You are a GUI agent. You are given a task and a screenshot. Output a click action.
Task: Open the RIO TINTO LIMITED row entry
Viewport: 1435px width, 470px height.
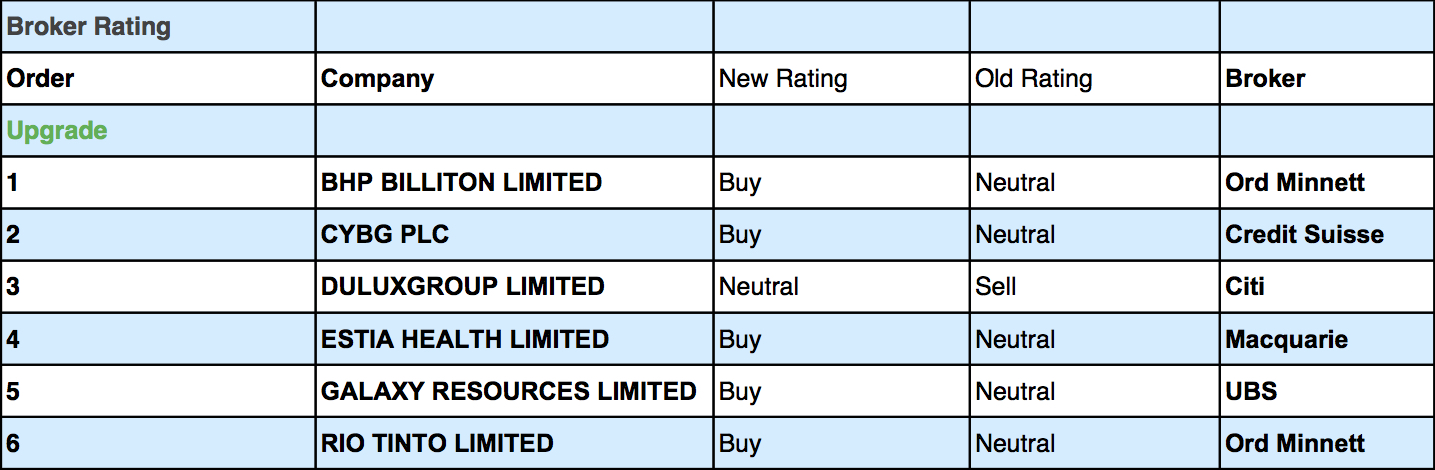click(437, 443)
